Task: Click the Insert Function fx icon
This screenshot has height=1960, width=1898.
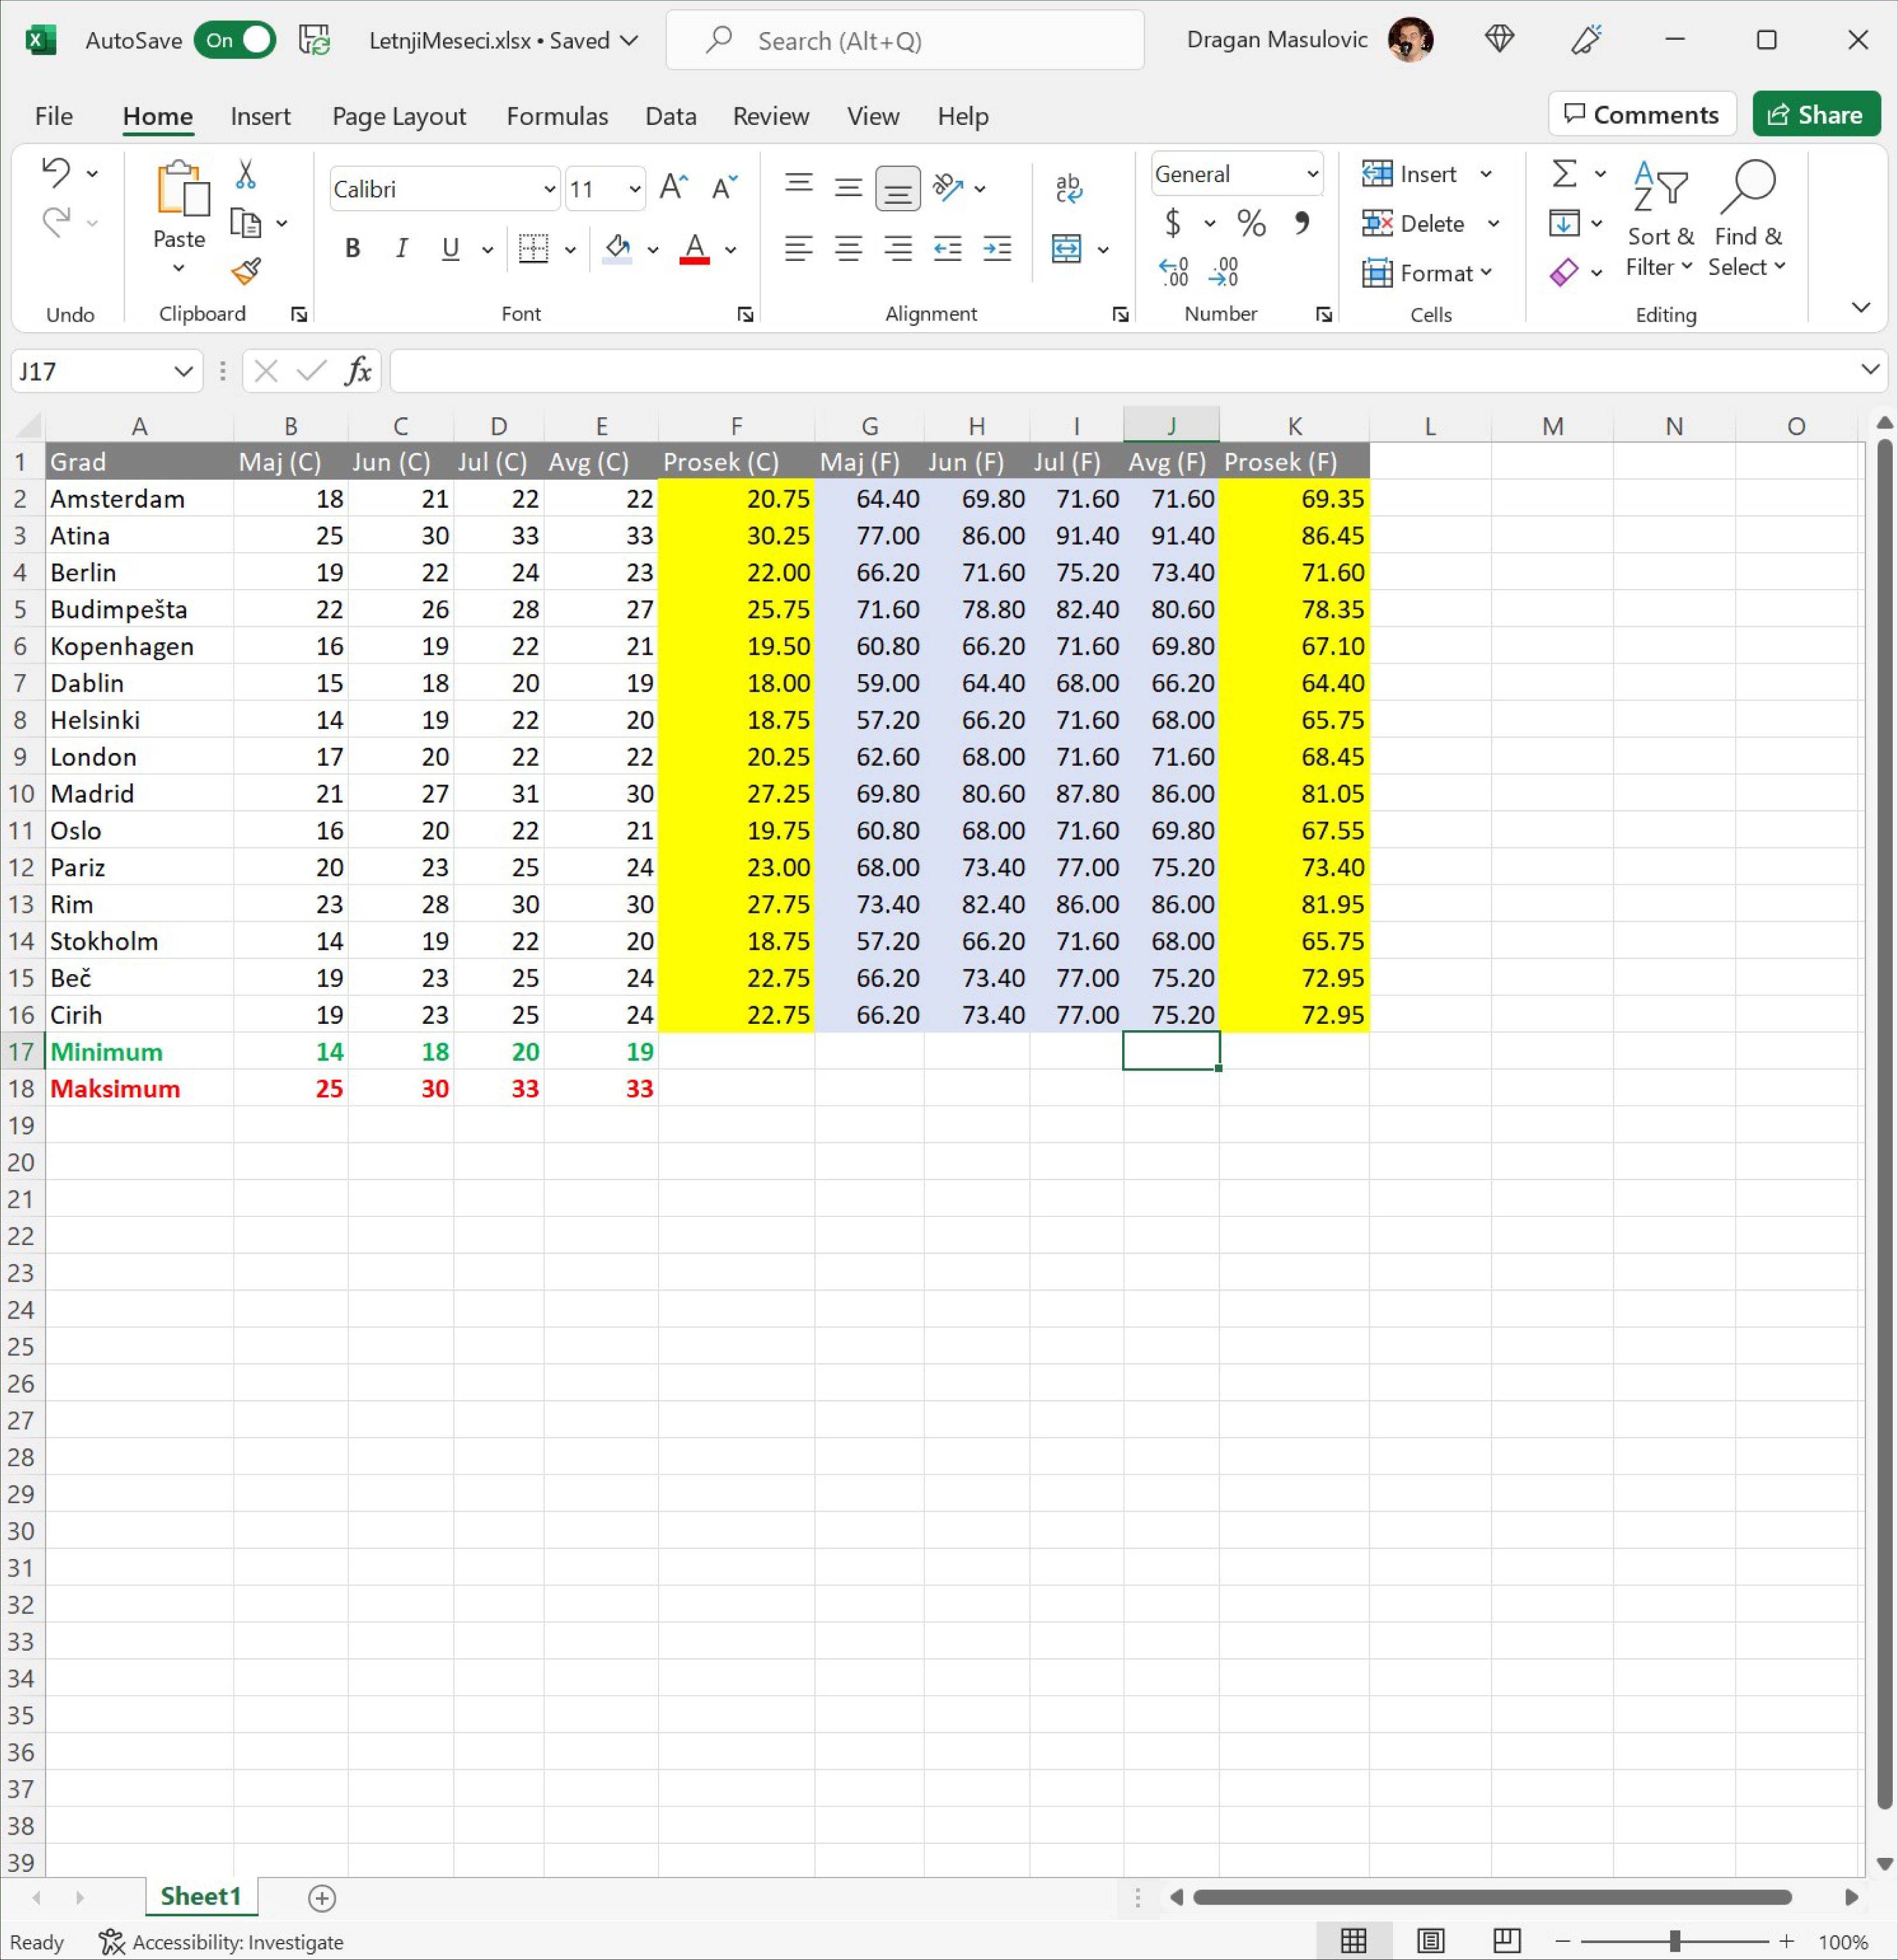Action: tap(358, 372)
